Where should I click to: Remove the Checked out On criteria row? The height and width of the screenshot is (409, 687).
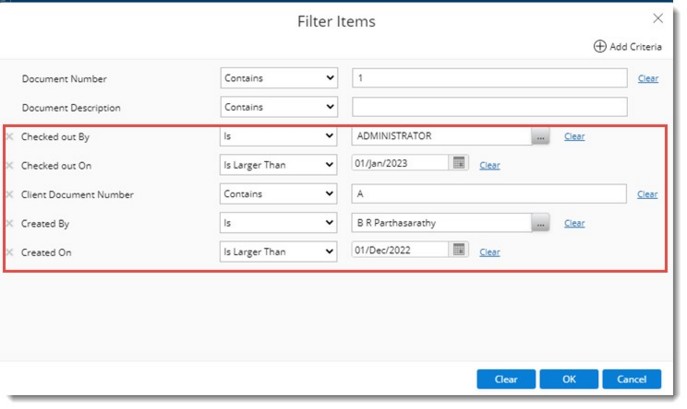[x=10, y=166]
